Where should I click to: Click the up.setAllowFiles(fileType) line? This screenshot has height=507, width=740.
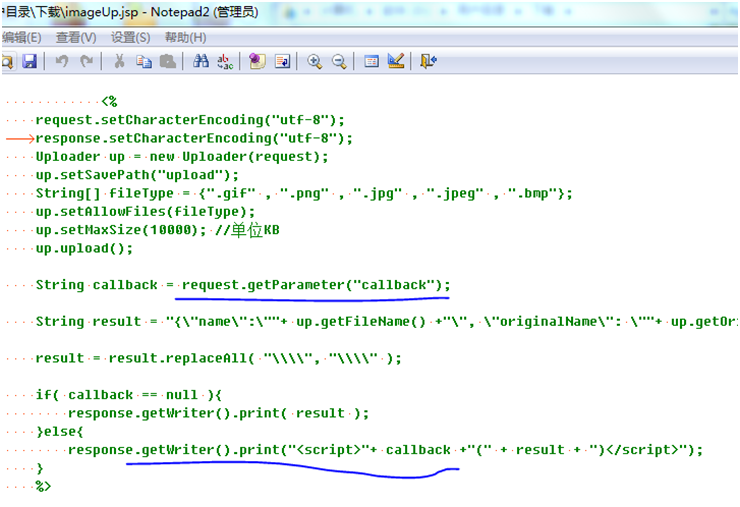pyautogui.click(x=145, y=212)
